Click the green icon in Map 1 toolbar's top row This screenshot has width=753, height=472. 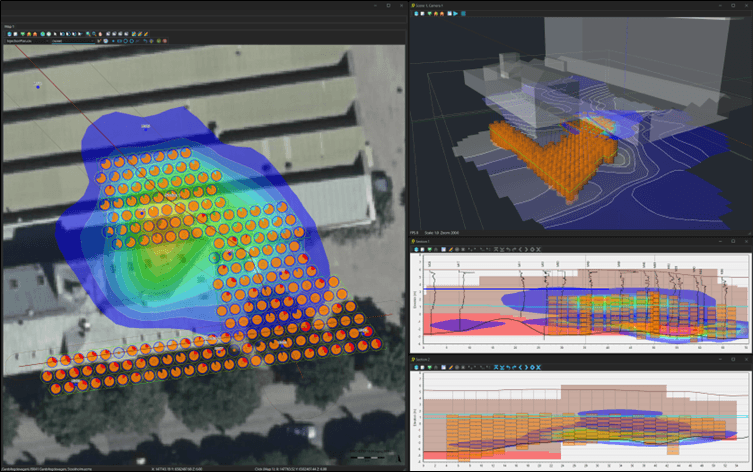point(23,34)
